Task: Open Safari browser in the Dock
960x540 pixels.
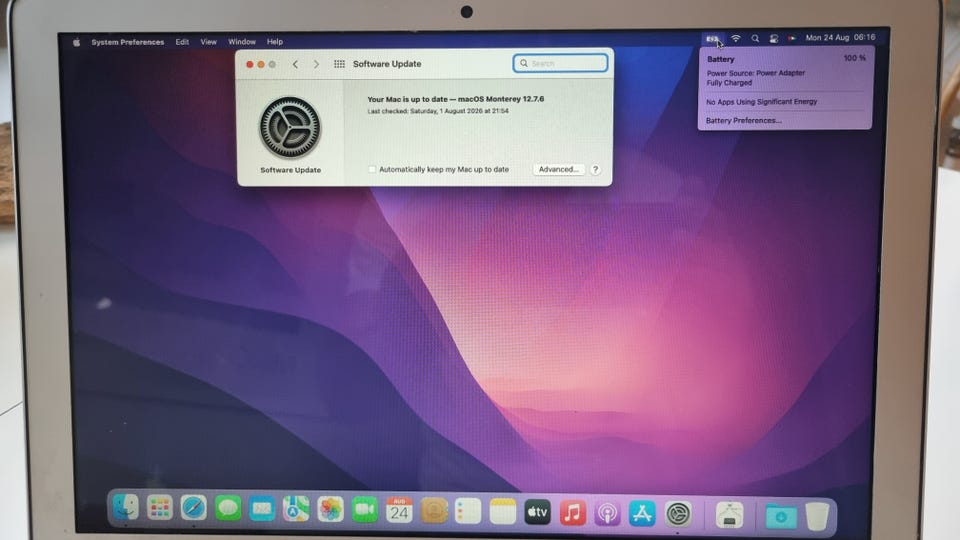Action: pos(193,508)
